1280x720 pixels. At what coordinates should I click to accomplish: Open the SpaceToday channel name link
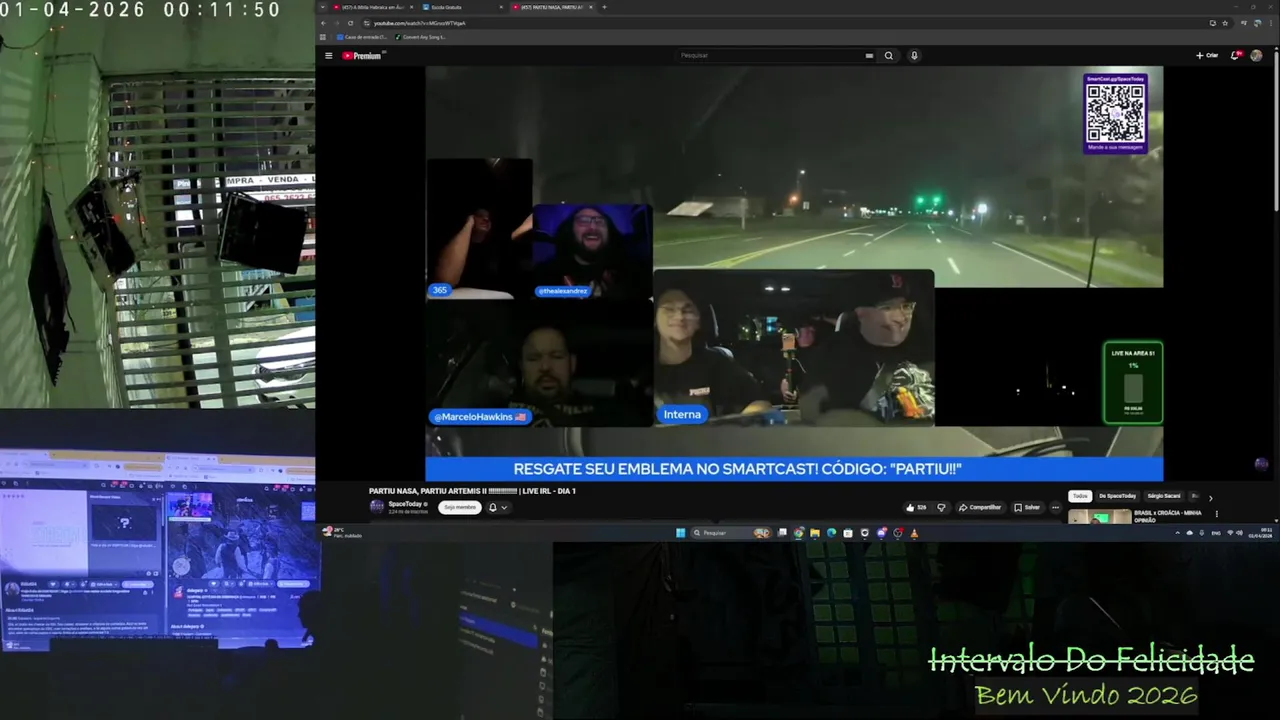[407, 504]
